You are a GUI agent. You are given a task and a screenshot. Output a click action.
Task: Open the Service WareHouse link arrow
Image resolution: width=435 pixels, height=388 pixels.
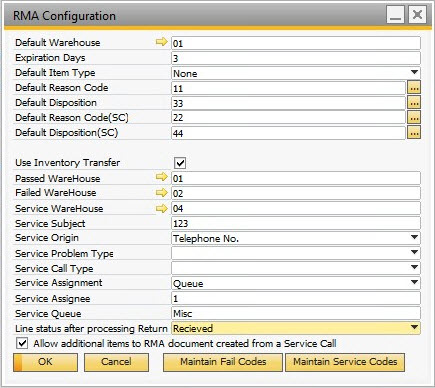(162, 208)
